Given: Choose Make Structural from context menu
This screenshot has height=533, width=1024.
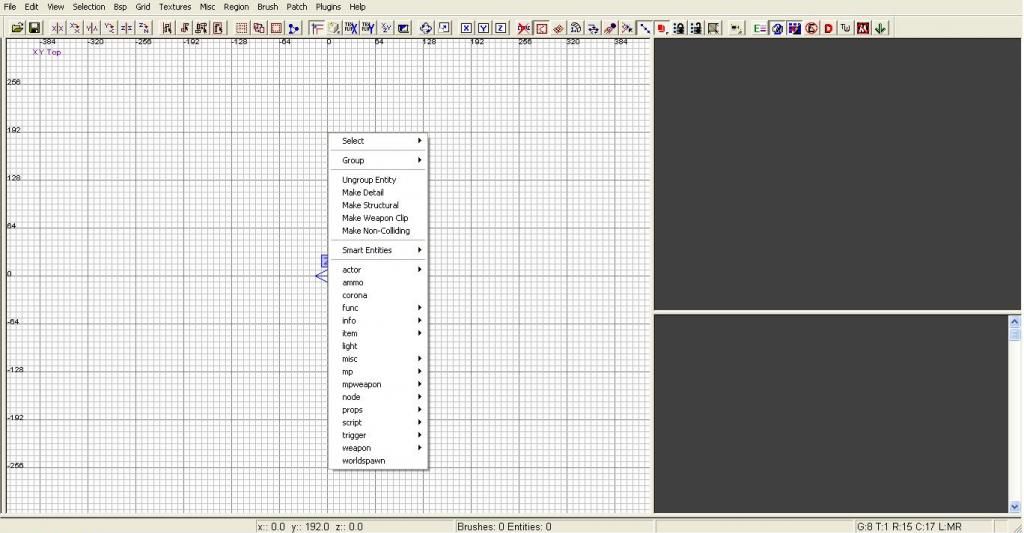Looking at the screenshot, I should (x=378, y=205).
